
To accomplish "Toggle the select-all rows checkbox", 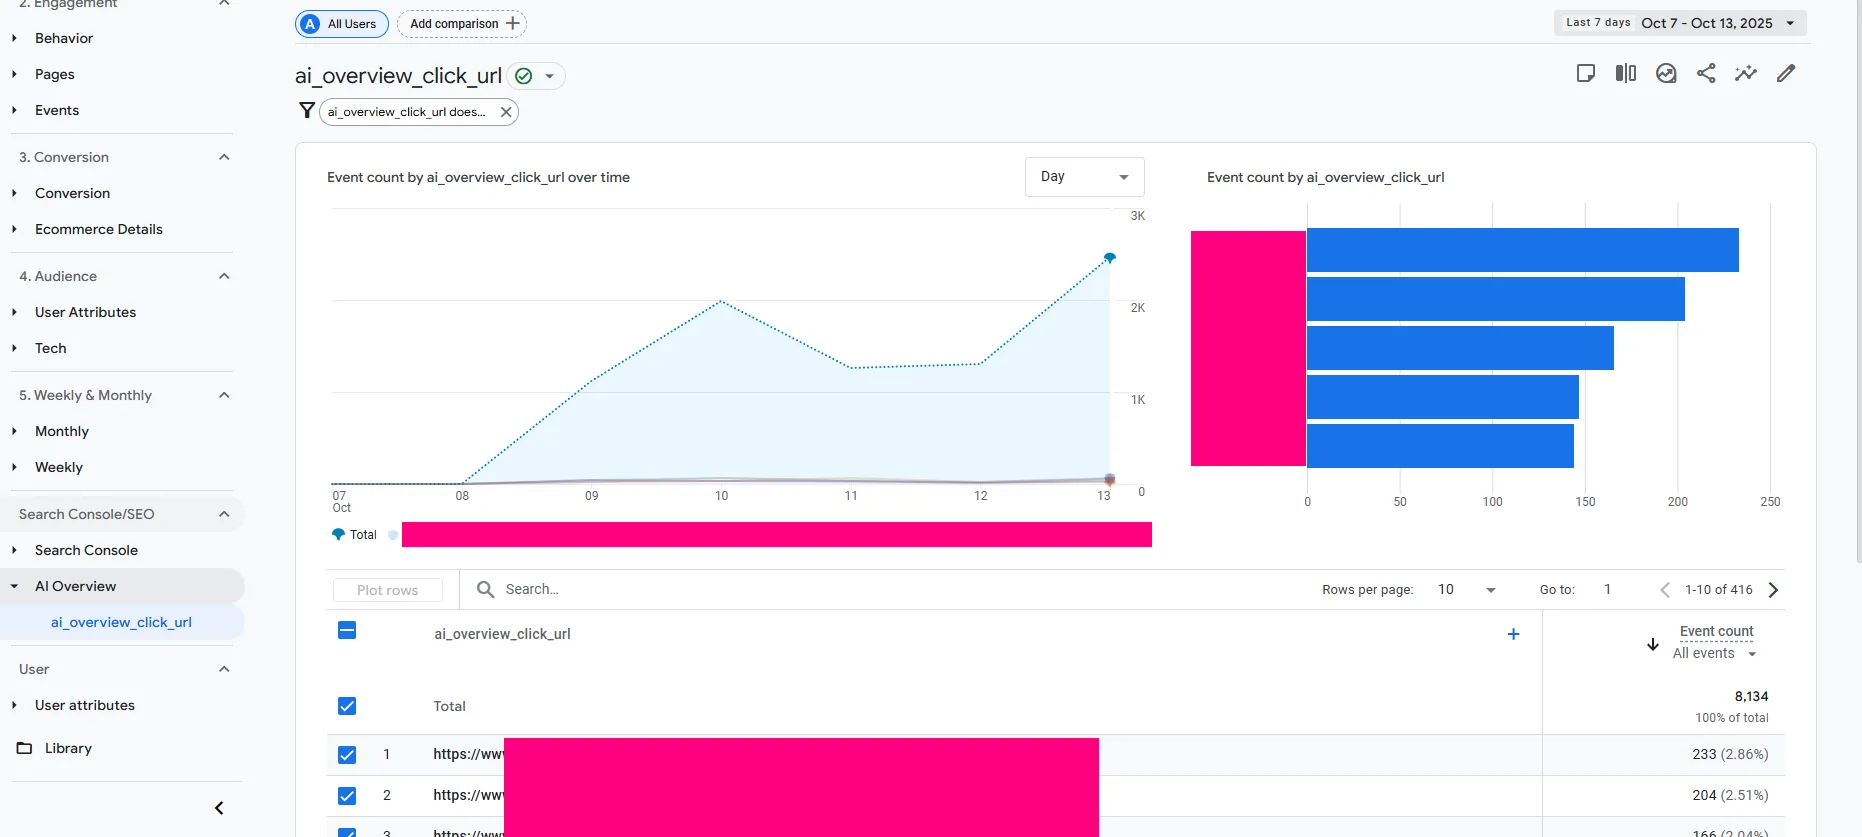I will click(347, 630).
